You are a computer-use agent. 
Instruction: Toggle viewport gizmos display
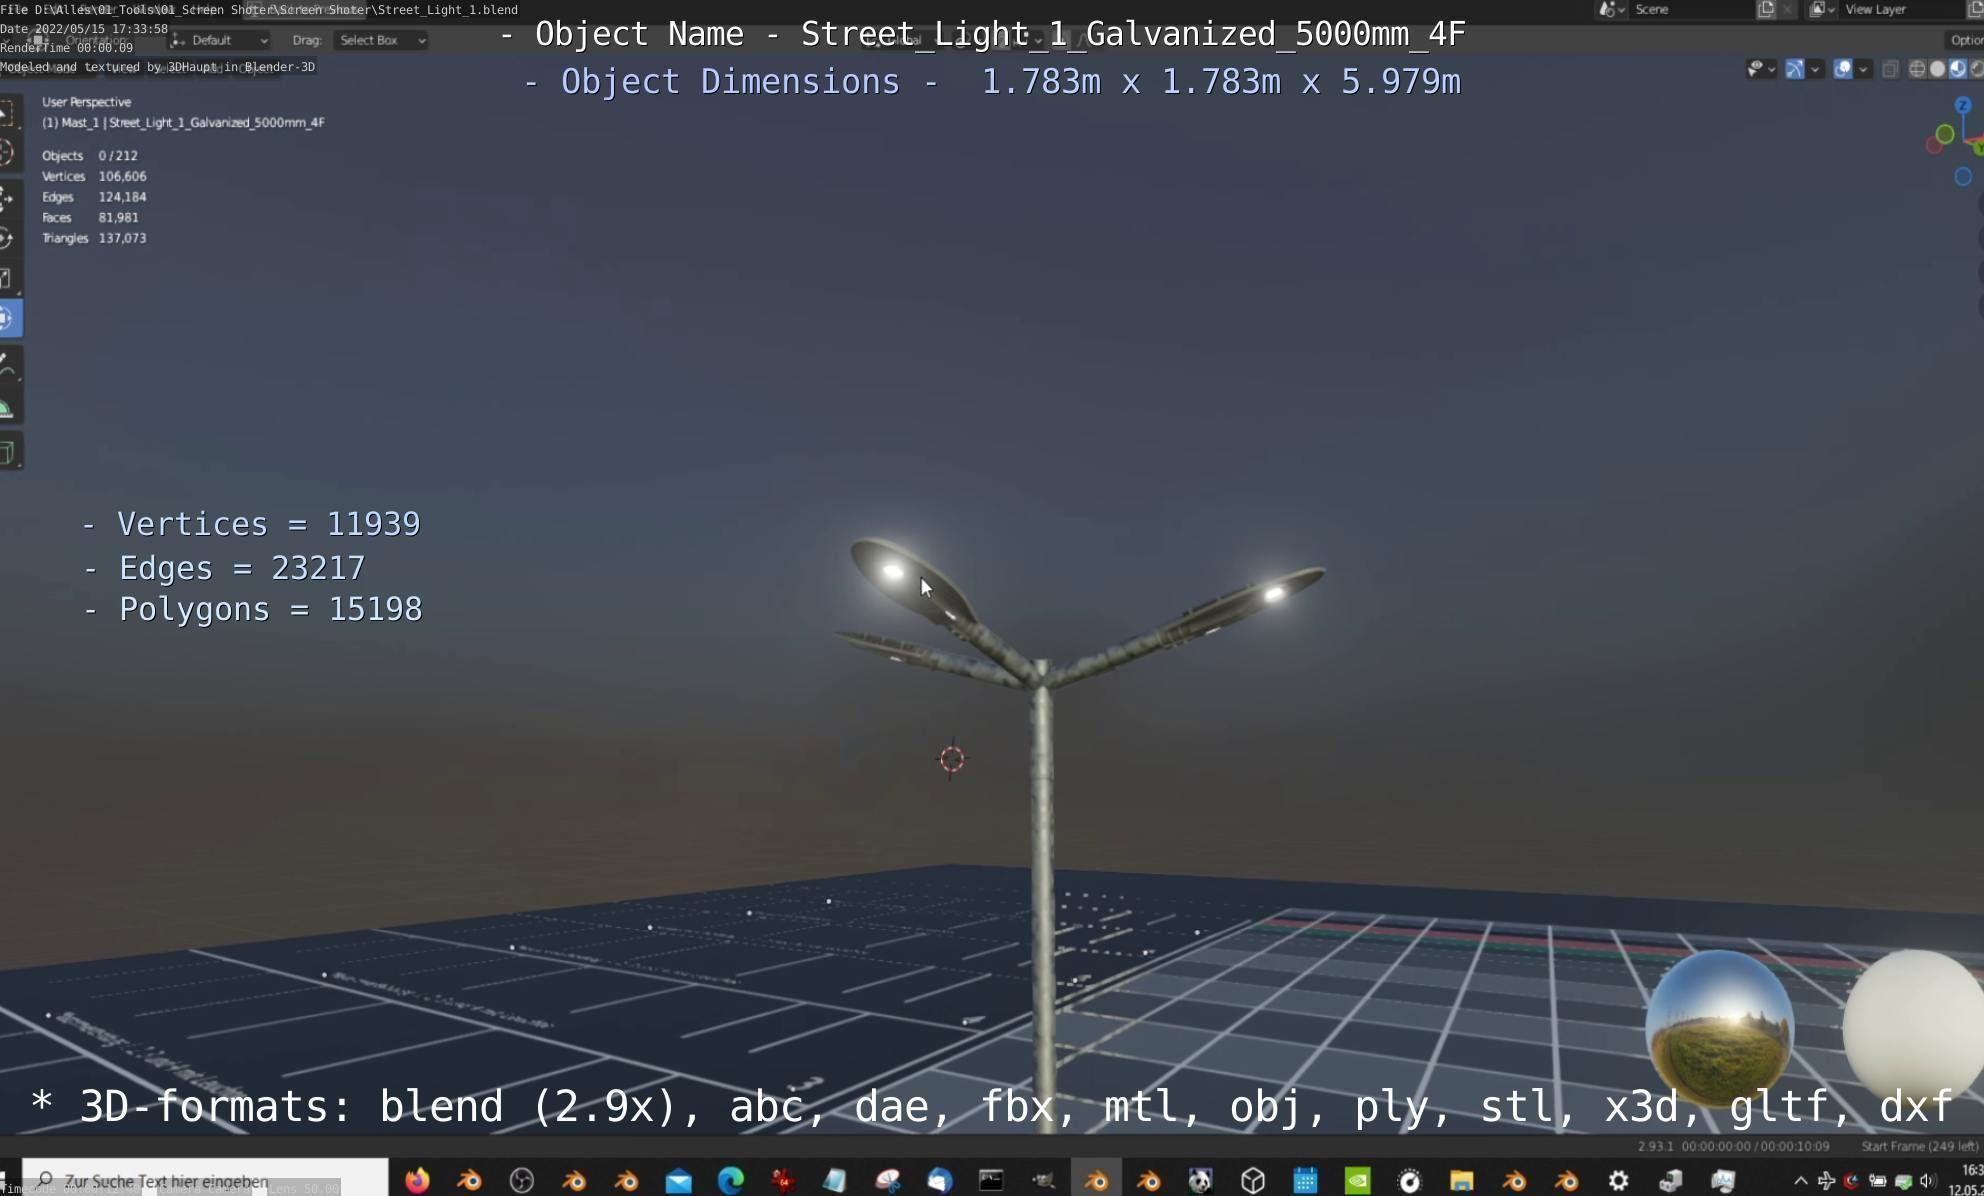[x=1795, y=69]
